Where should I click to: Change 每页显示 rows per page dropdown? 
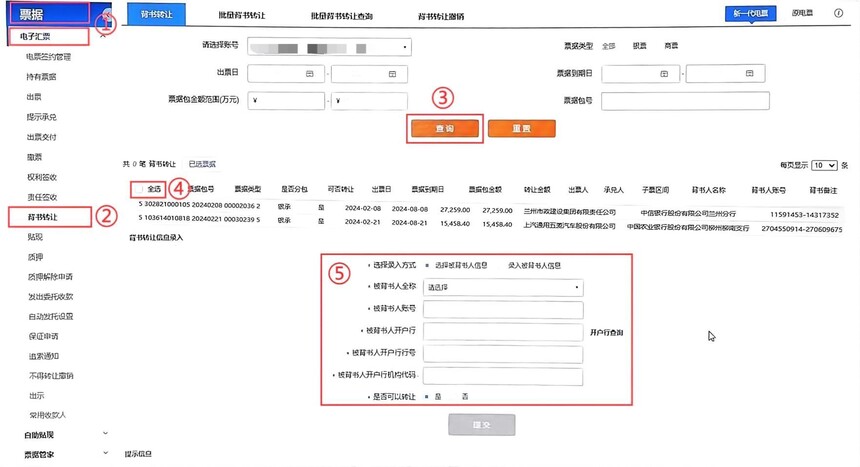pyautogui.click(x=824, y=165)
